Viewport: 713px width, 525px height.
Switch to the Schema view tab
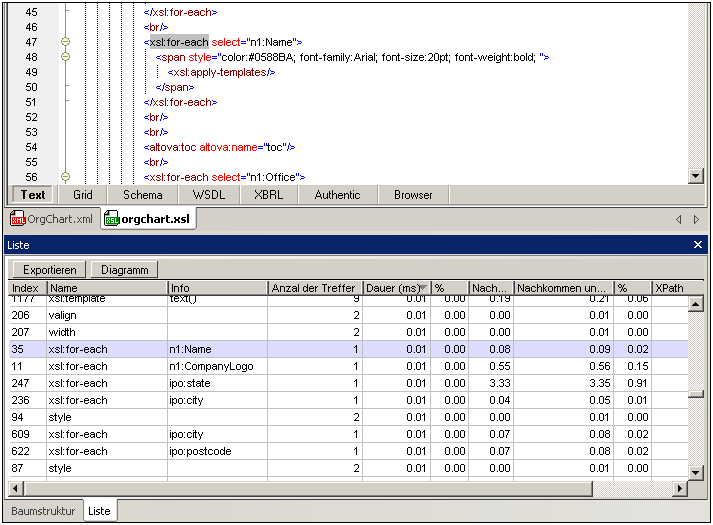coord(143,195)
